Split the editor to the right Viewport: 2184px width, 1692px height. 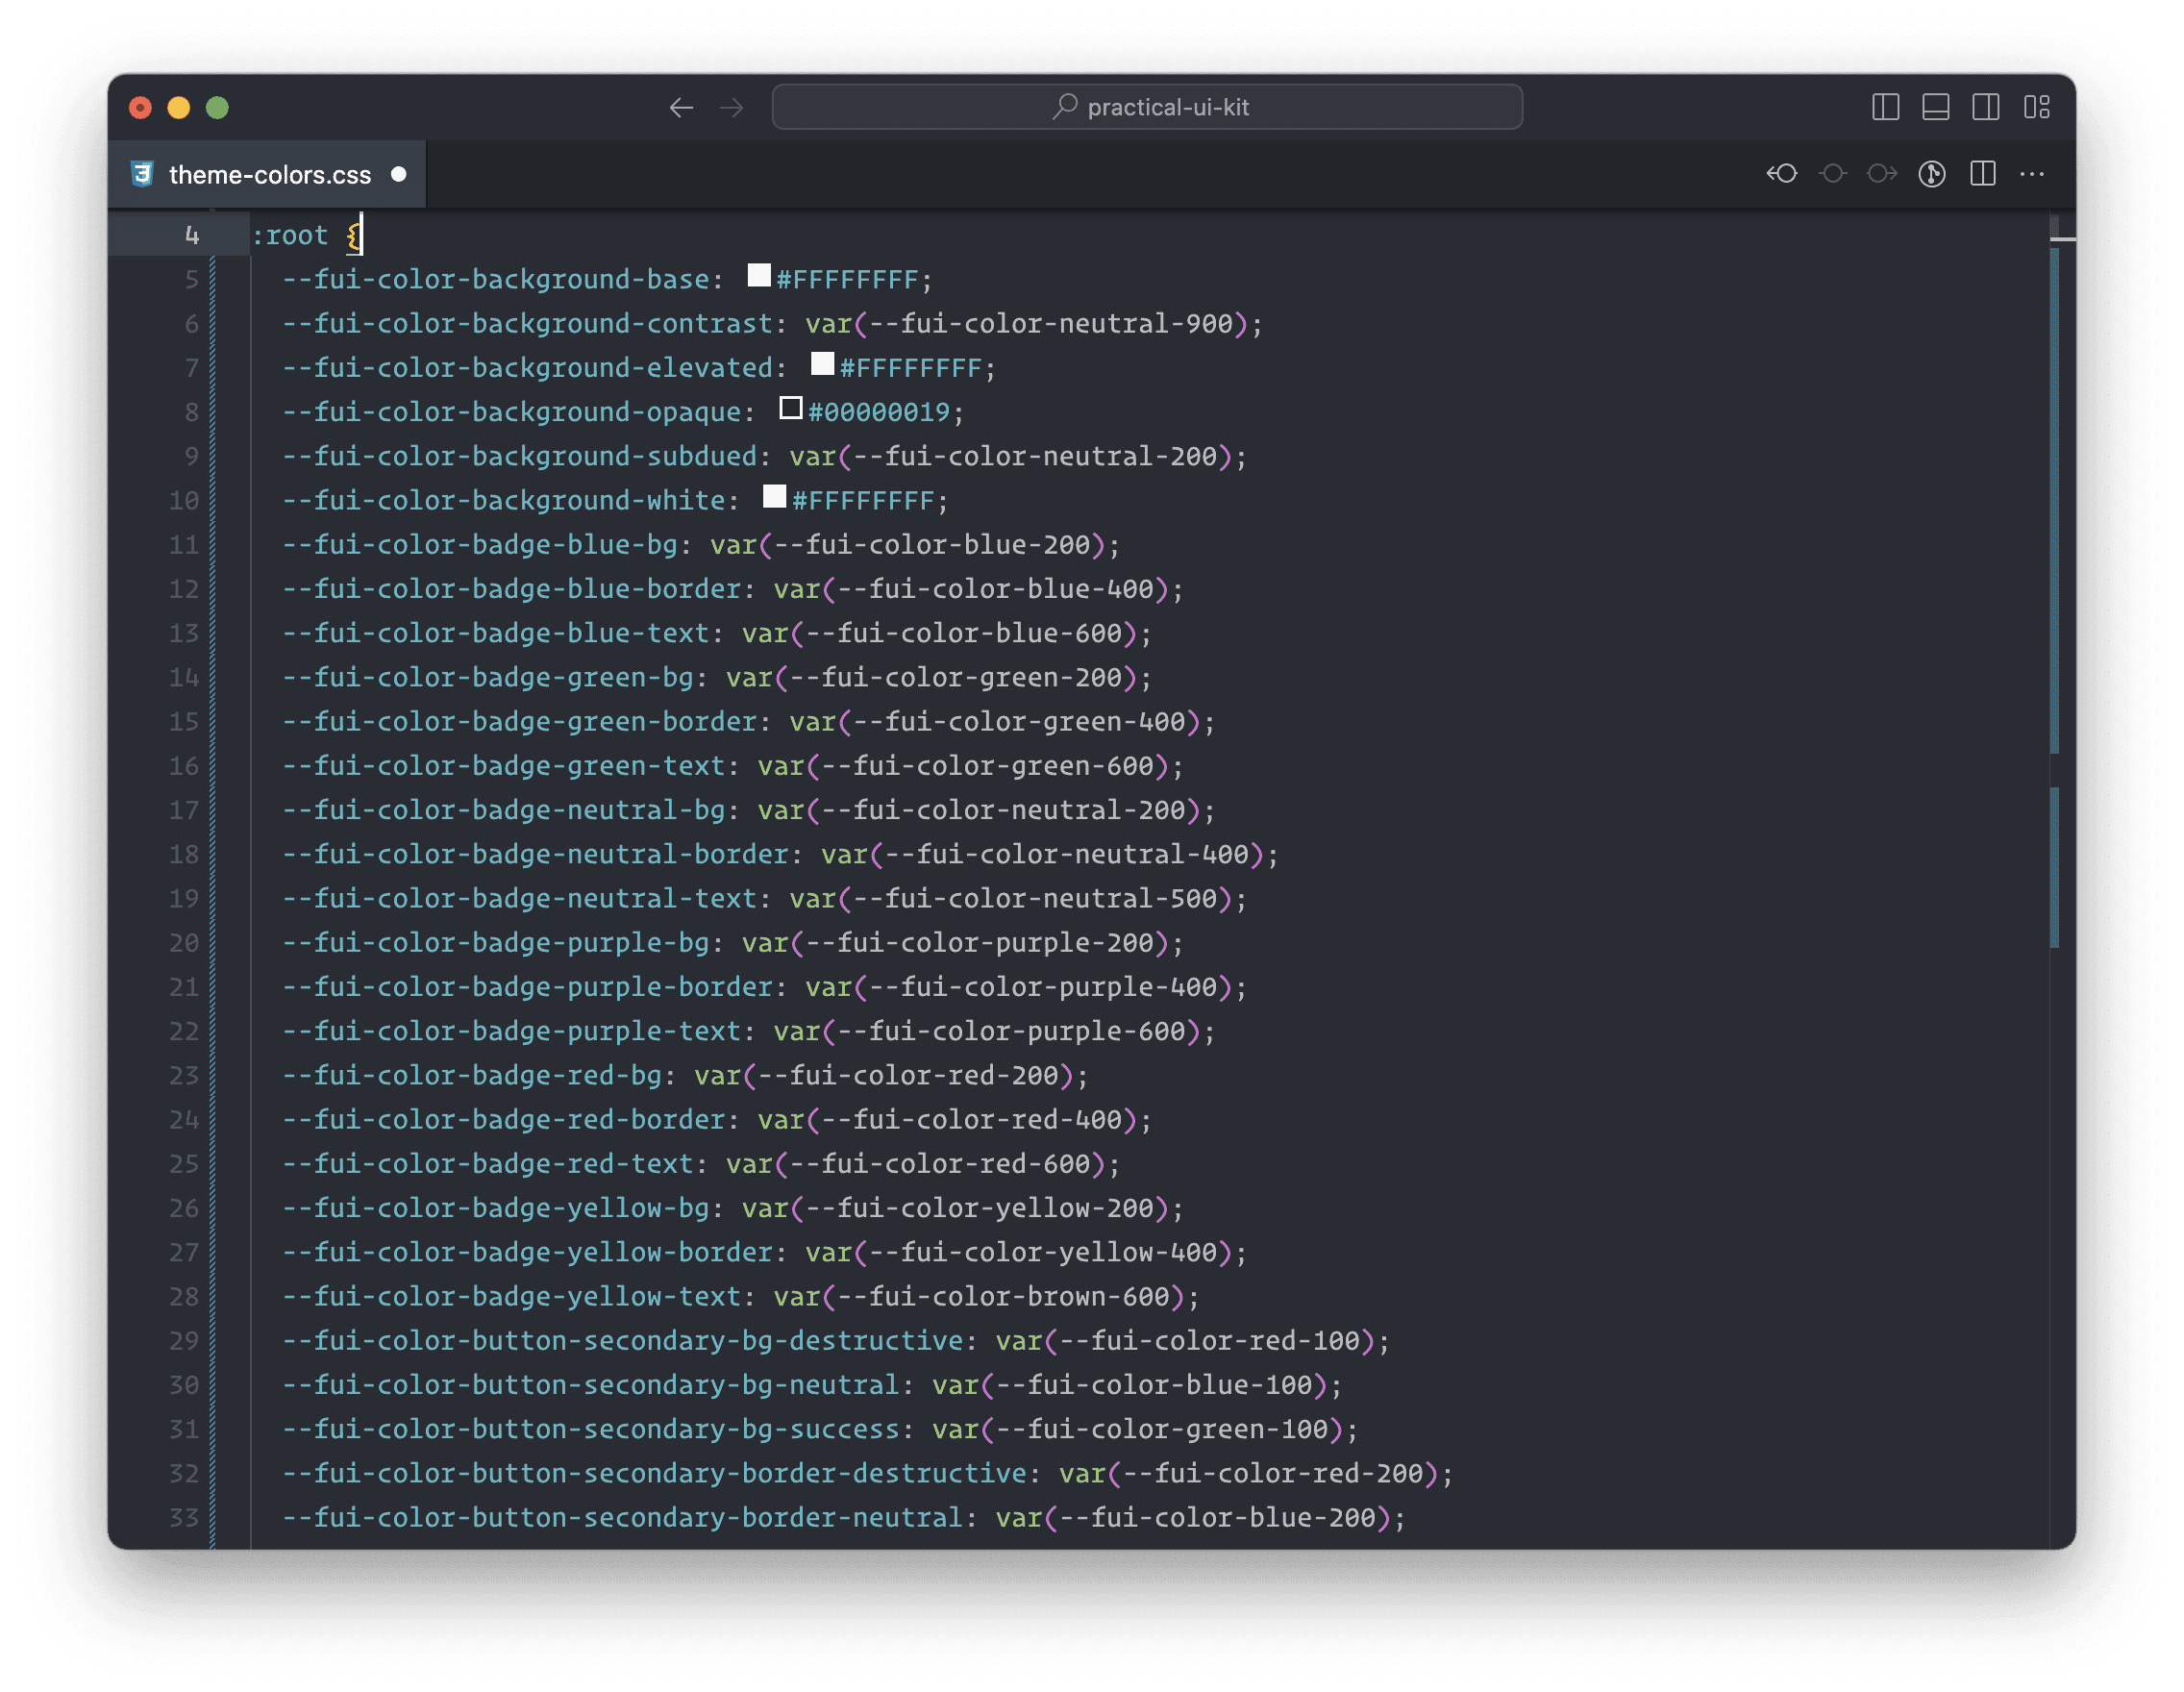(1982, 174)
